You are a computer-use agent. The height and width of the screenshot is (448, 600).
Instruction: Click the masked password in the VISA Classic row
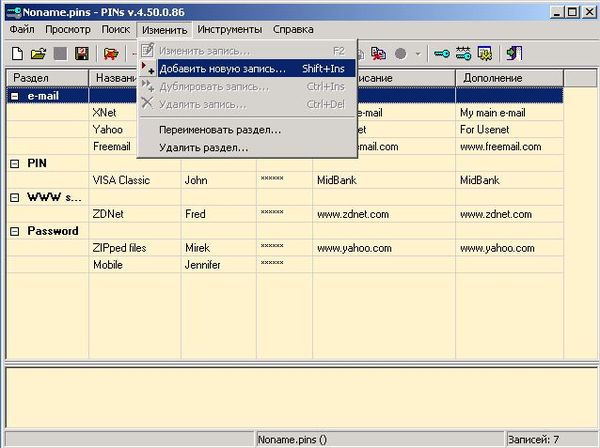(272, 179)
